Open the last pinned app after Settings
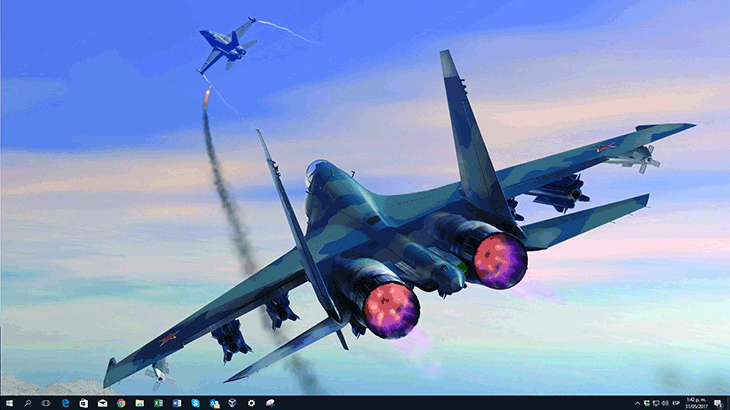 coord(270,403)
